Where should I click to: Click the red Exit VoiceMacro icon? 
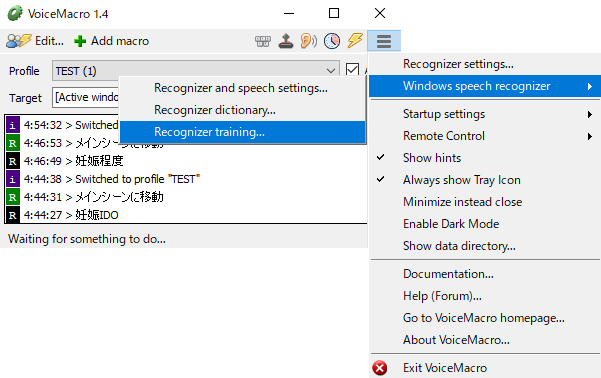[x=379, y=368]
